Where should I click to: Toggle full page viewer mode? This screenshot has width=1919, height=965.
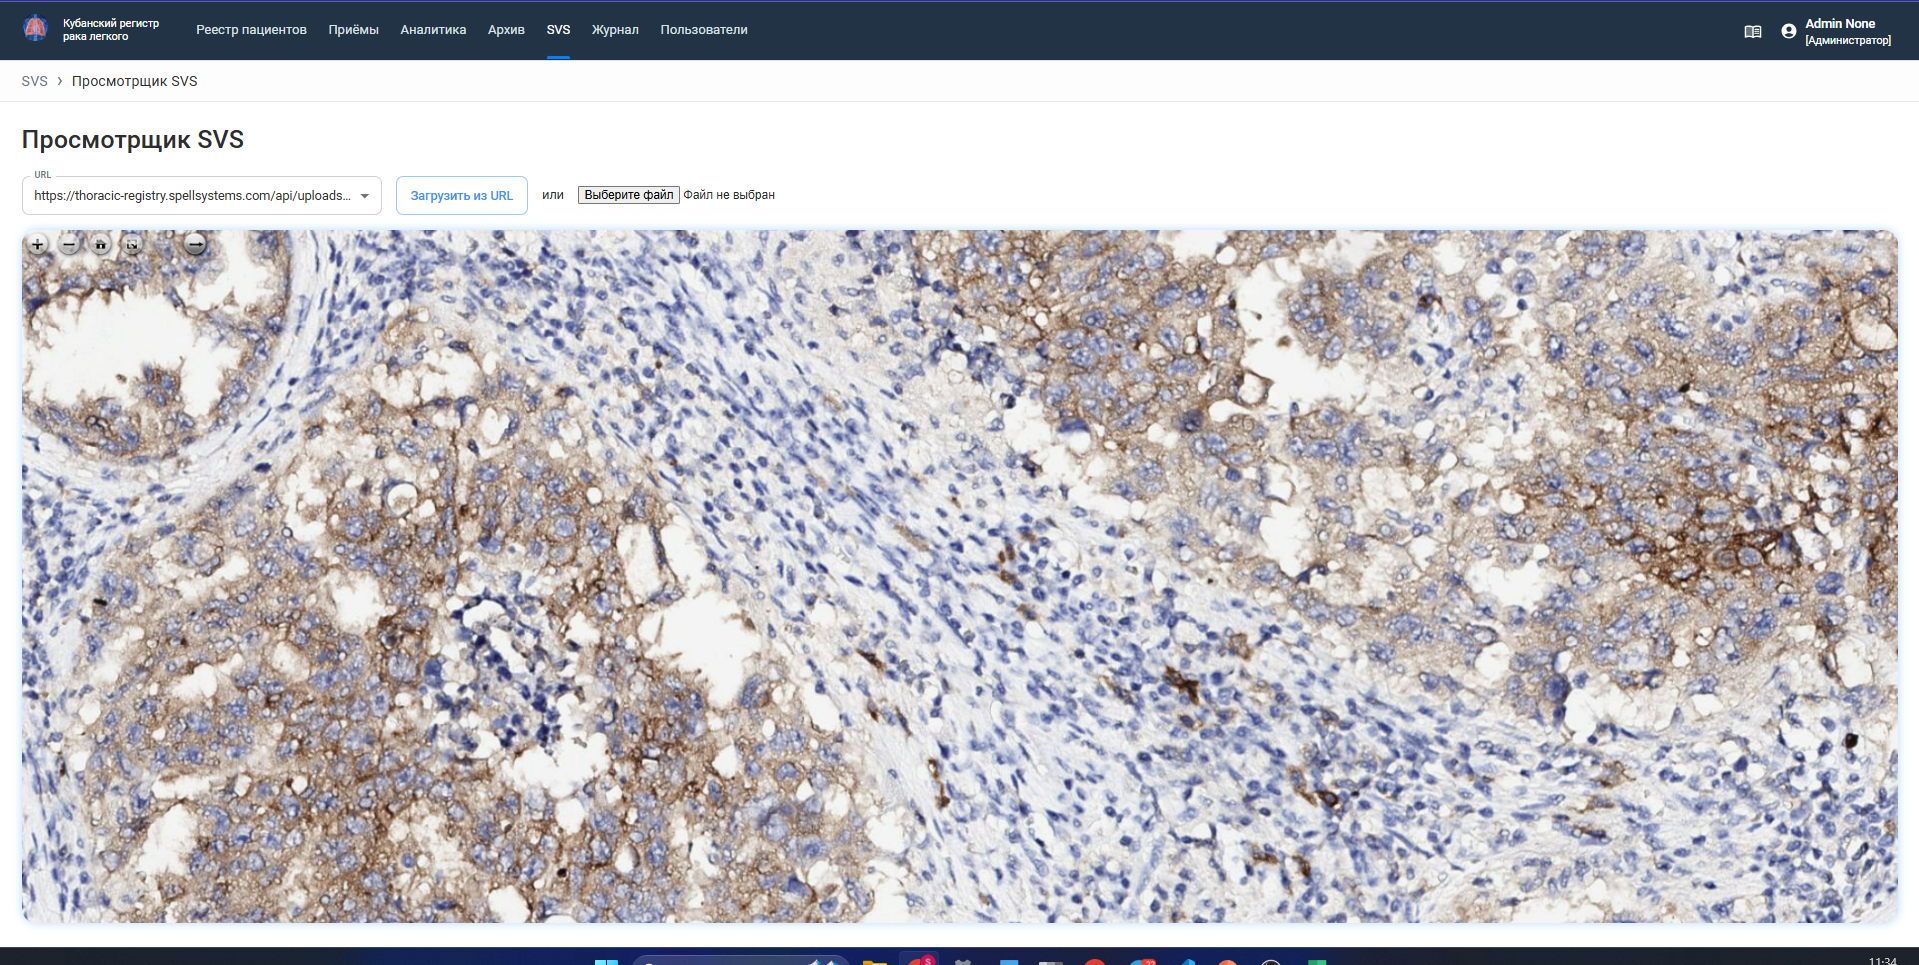click(132, 244)
